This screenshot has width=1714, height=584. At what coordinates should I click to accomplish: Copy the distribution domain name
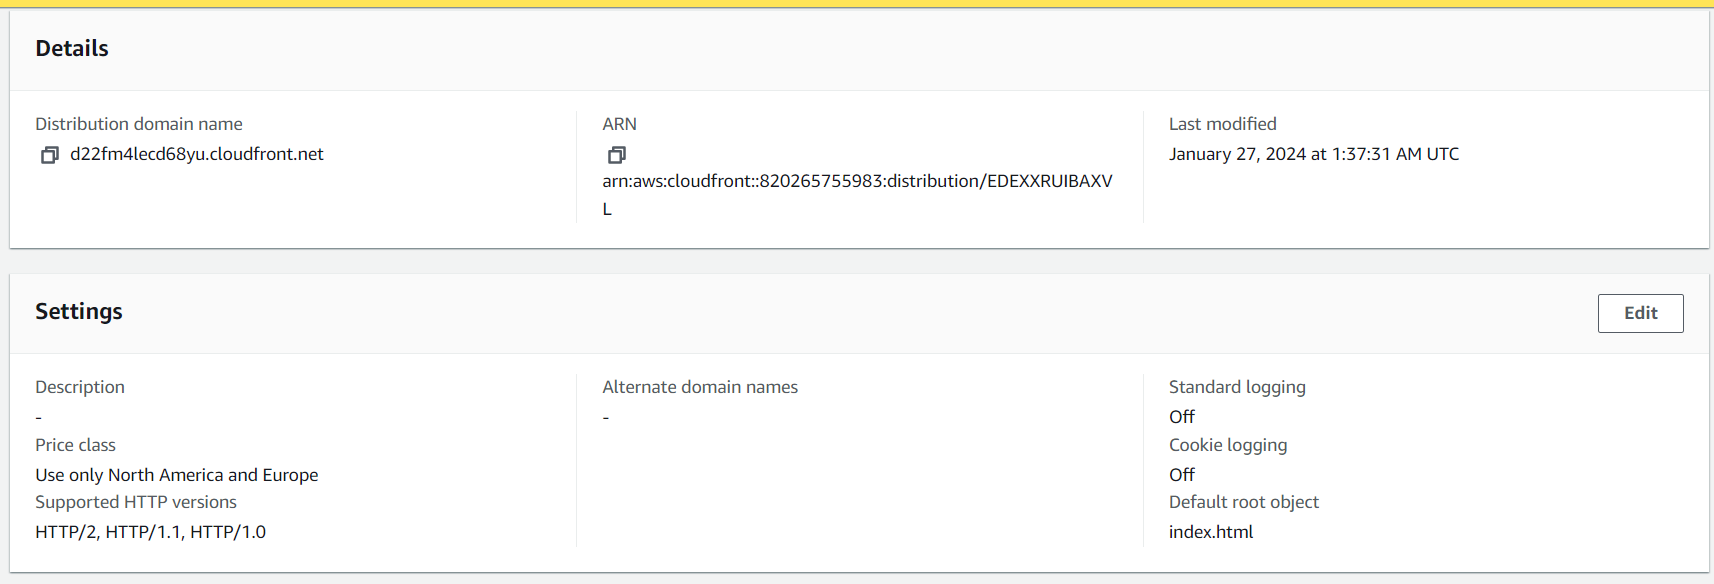49,155
